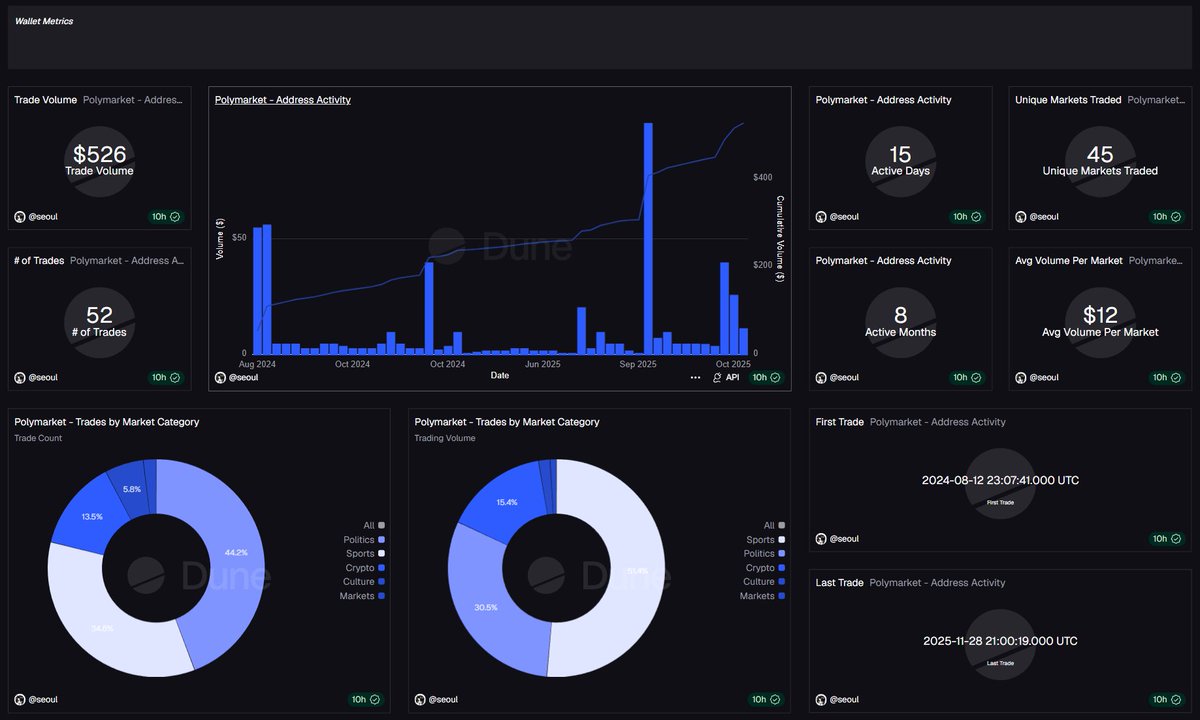Open the @seoul link in the Last Trade card

[844, 699]
